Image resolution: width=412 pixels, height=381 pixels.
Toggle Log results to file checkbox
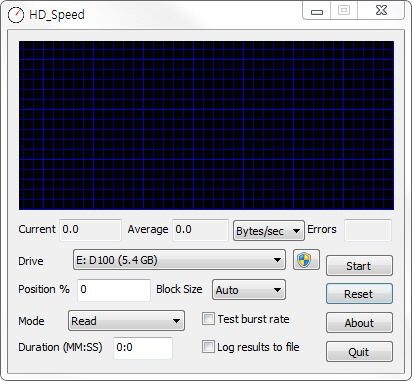pyautogui.click(x=208, y=347)
